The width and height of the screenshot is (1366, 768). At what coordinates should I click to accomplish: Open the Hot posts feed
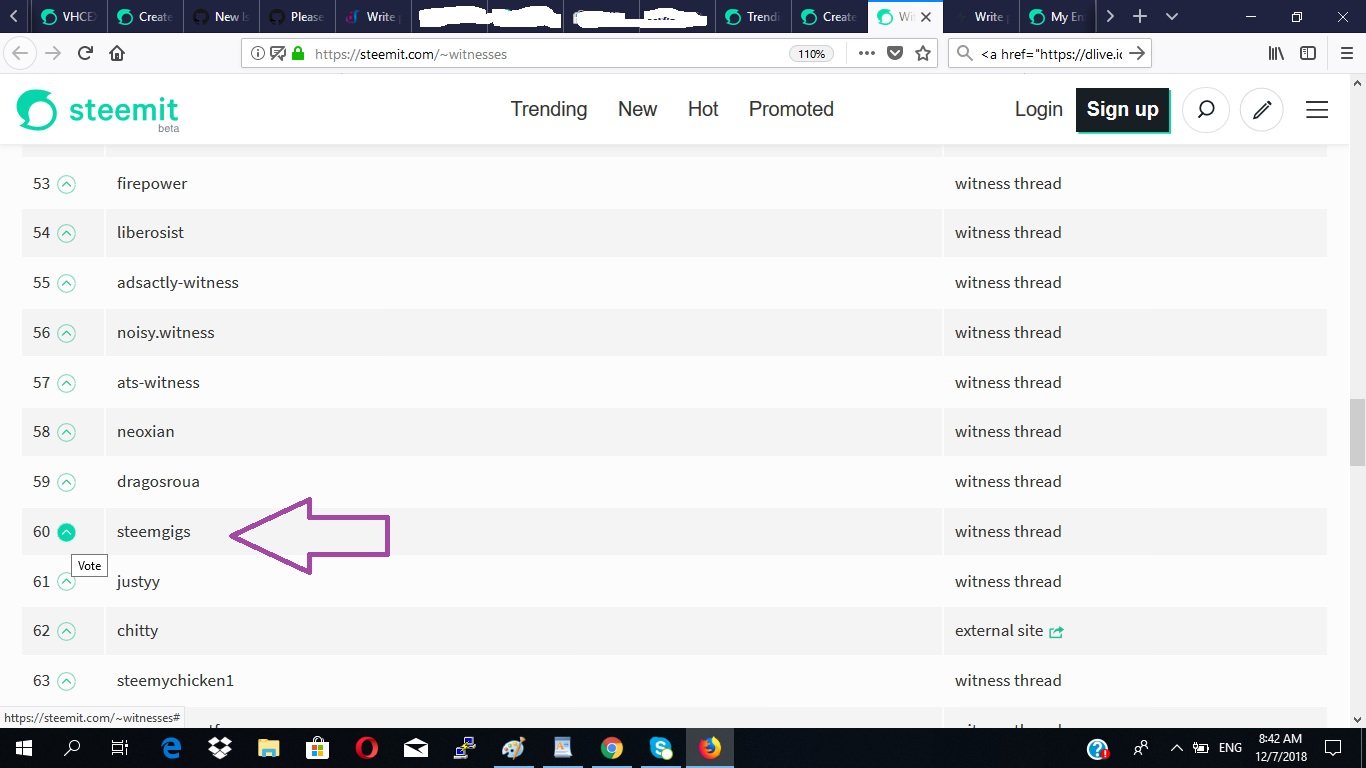click(x=703, y=110)
